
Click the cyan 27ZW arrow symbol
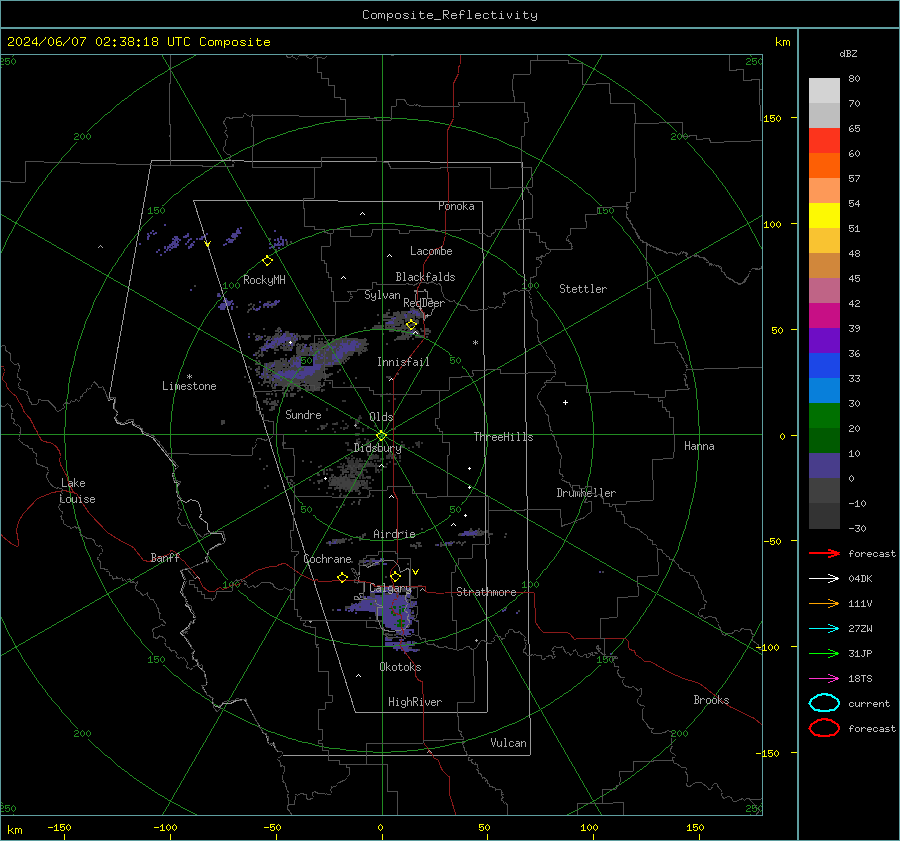[824, 629]
